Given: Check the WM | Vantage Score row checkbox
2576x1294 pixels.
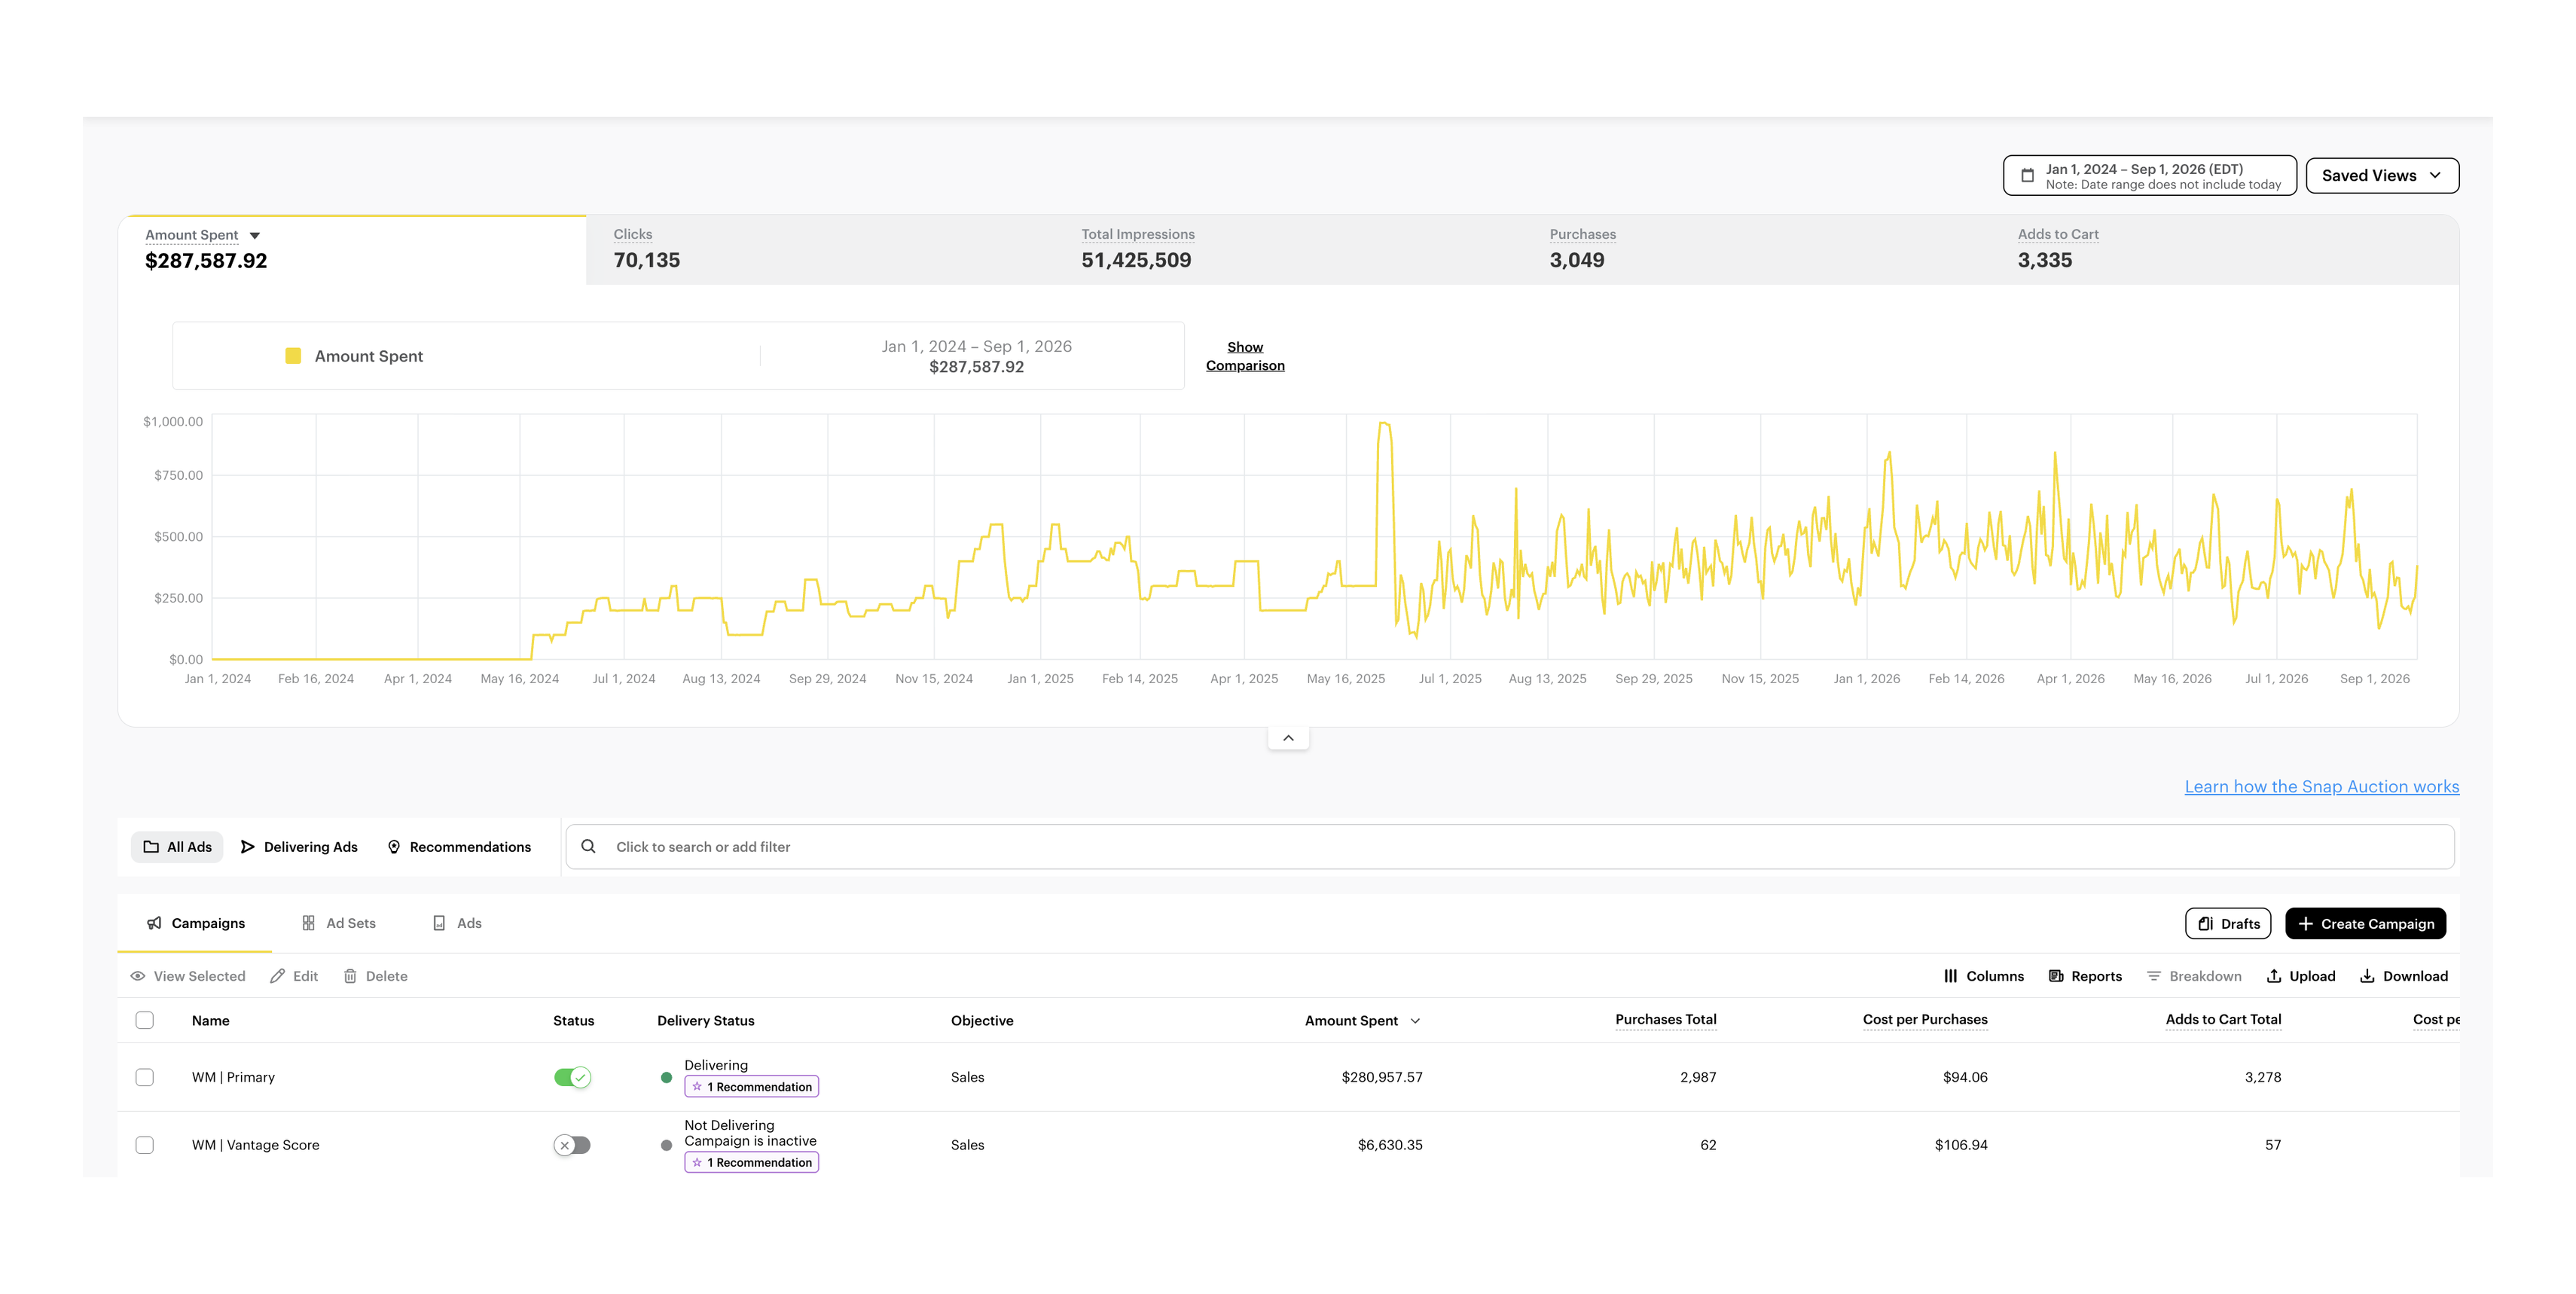Looking at the screenshot, I should (145, 1145).
